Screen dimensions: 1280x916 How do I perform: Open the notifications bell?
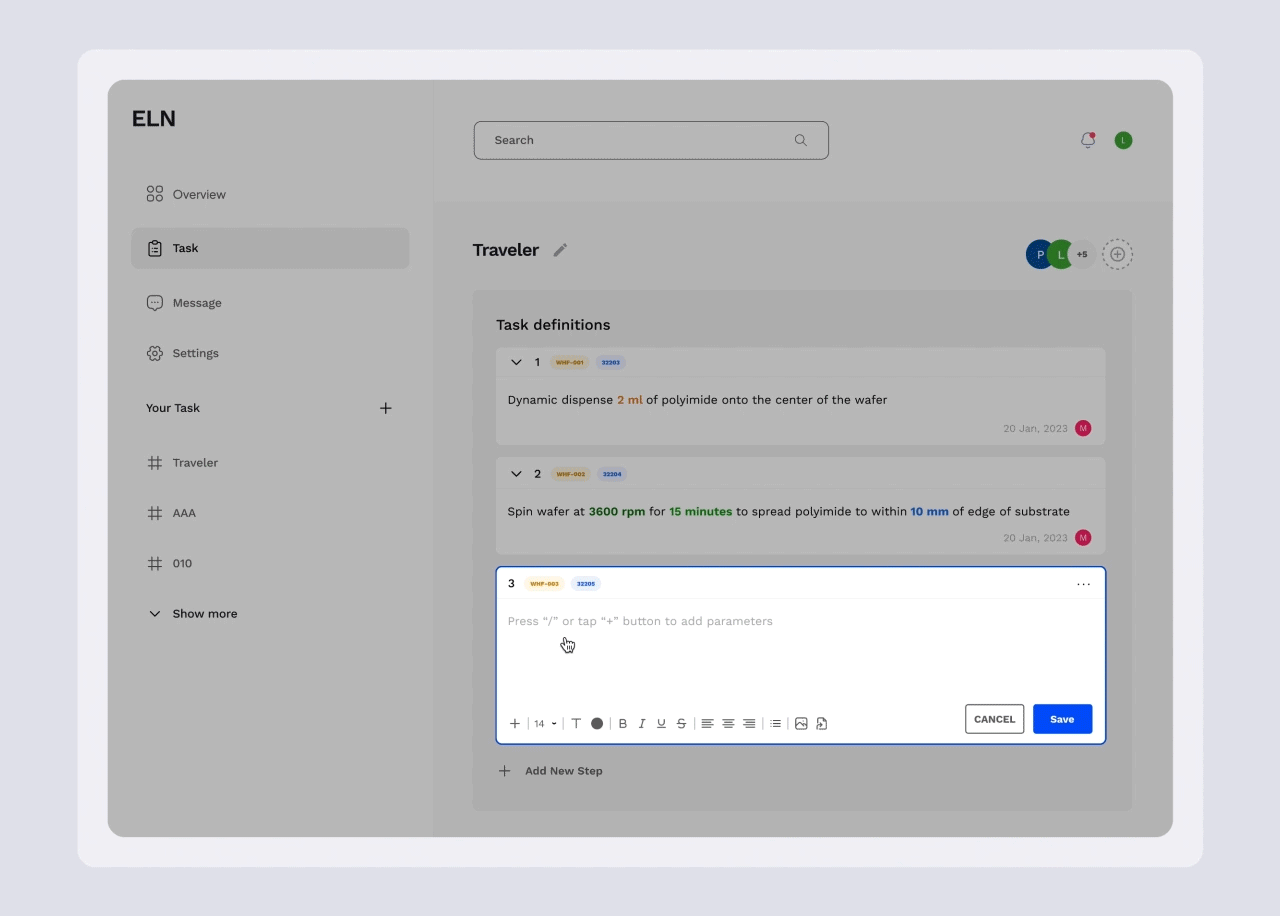[1088, 140]
